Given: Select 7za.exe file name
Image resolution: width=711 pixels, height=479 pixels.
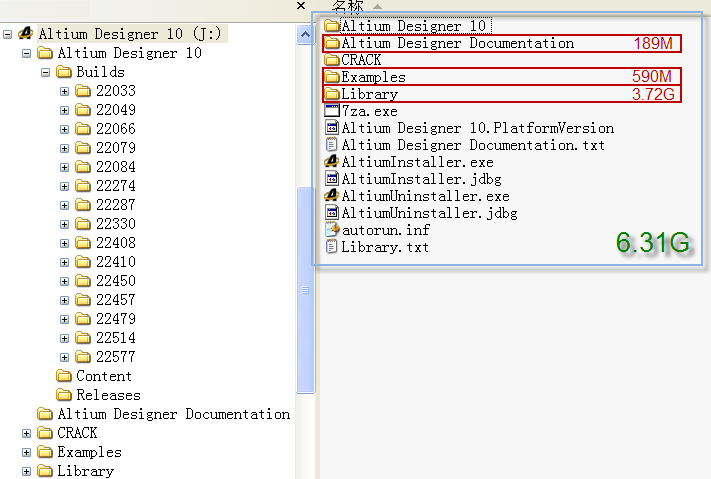Looking at the screenshot, I should pos(370,111).
